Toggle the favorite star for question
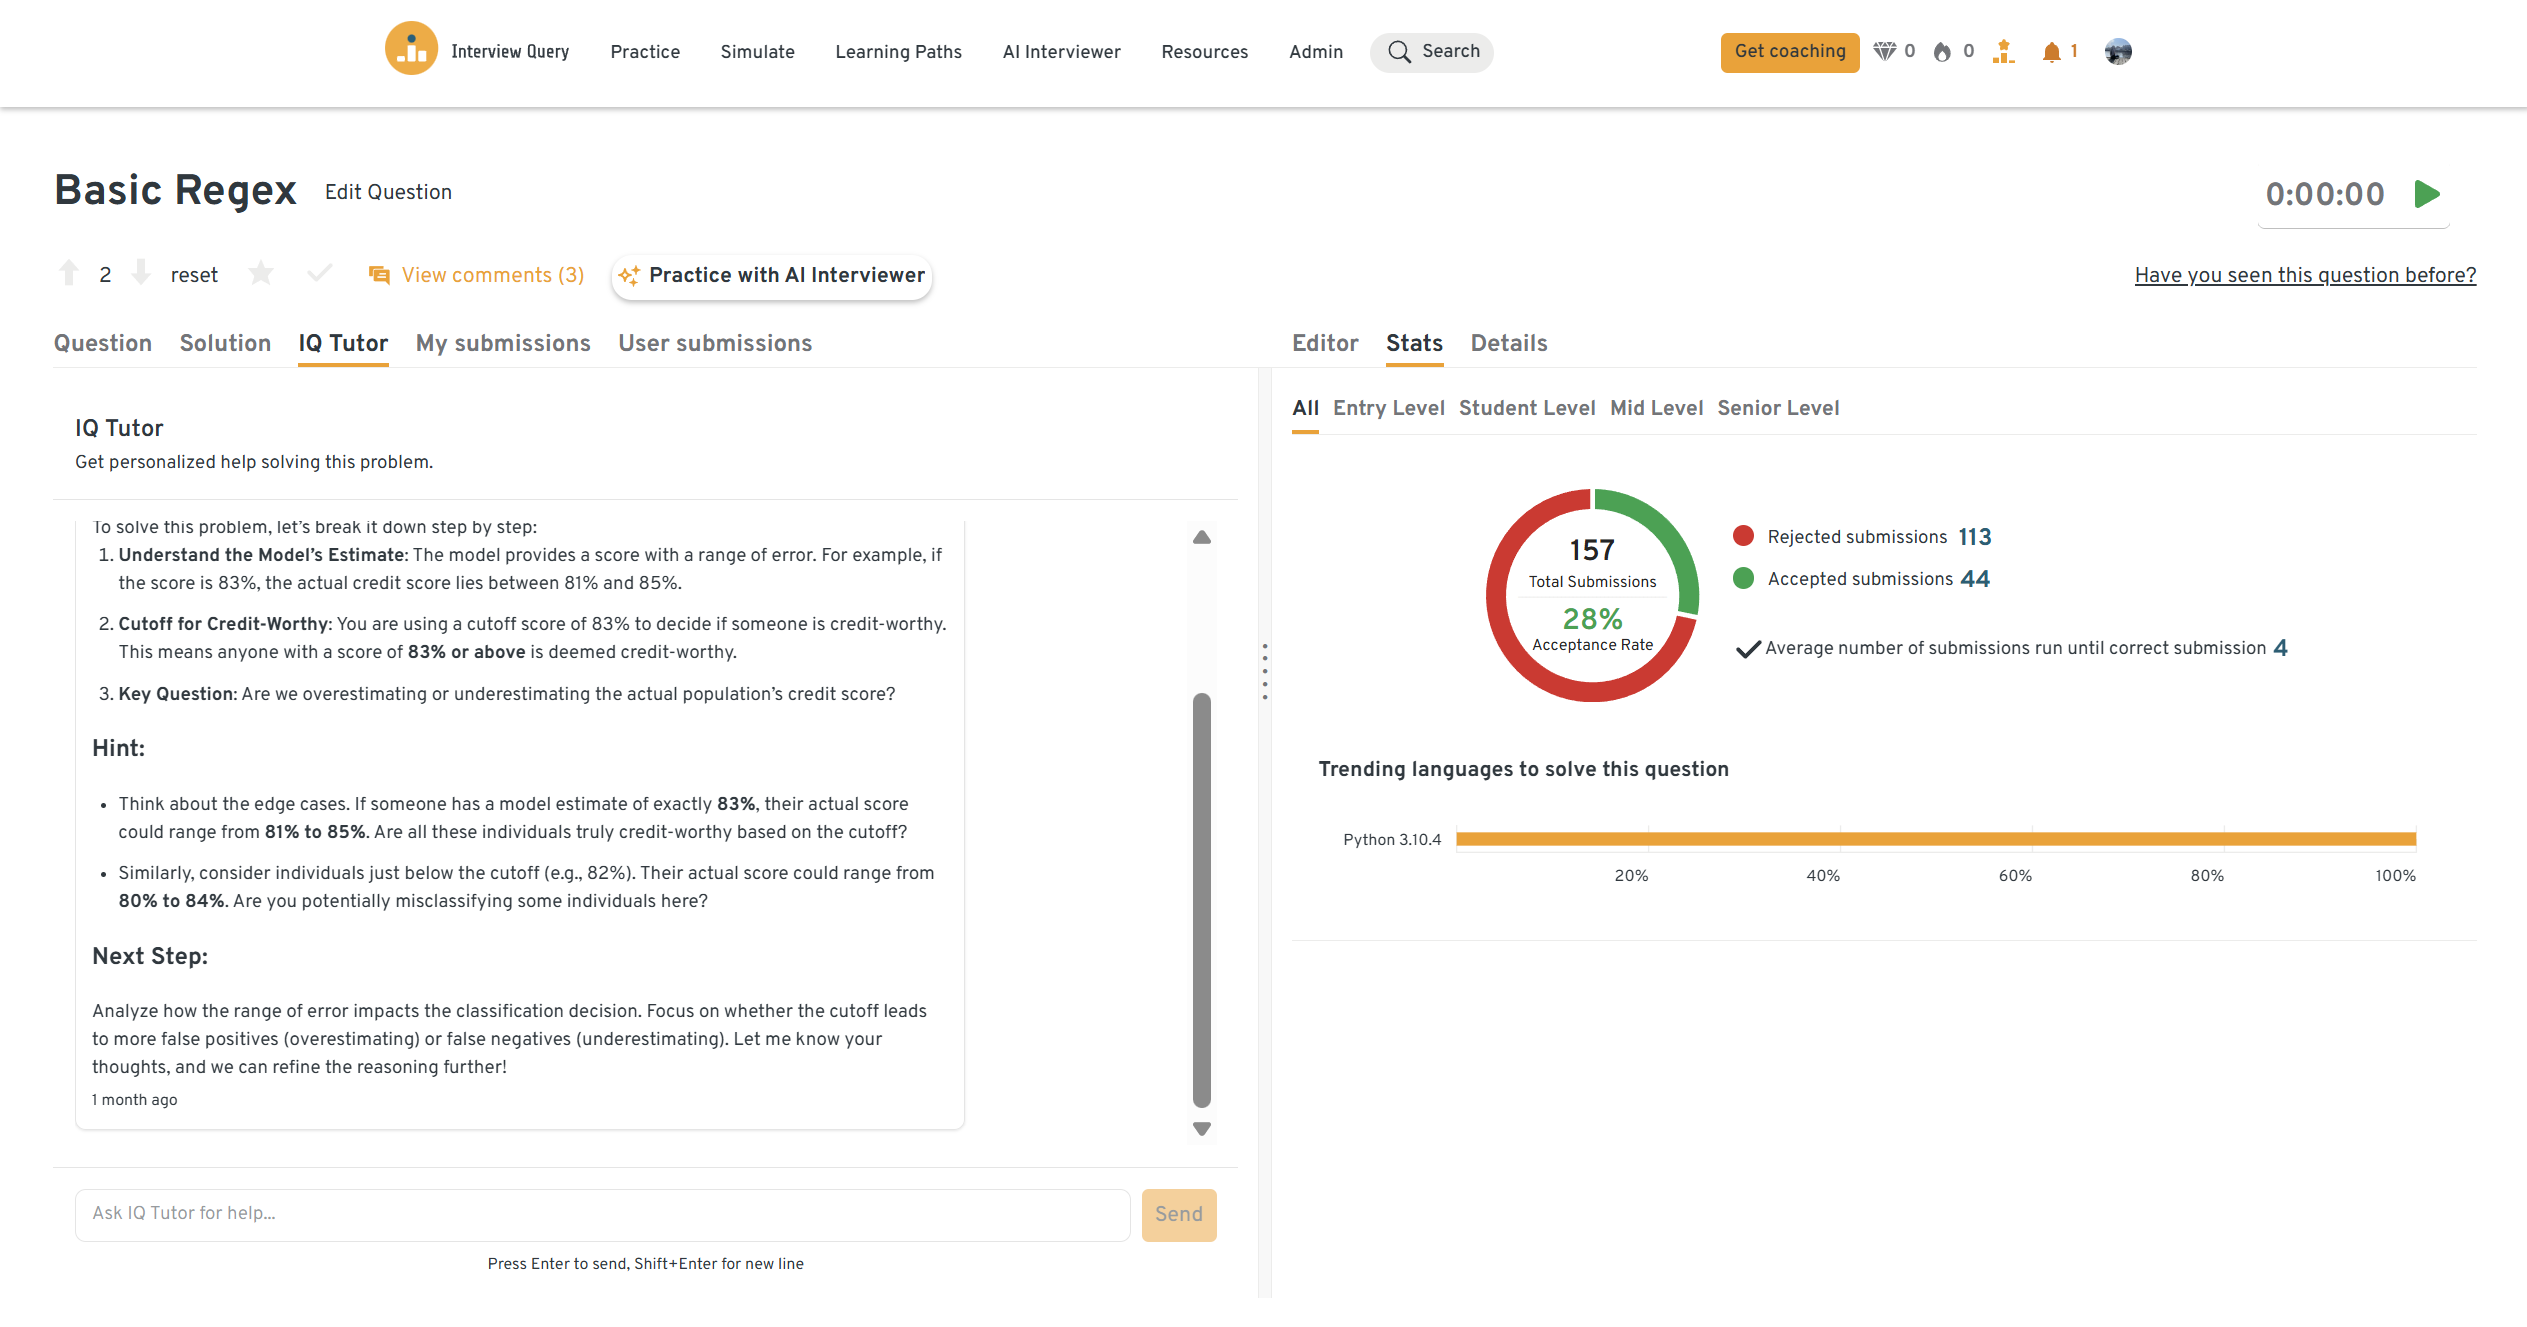This screenshot has height=1327, width=2527. pos(261,273)
